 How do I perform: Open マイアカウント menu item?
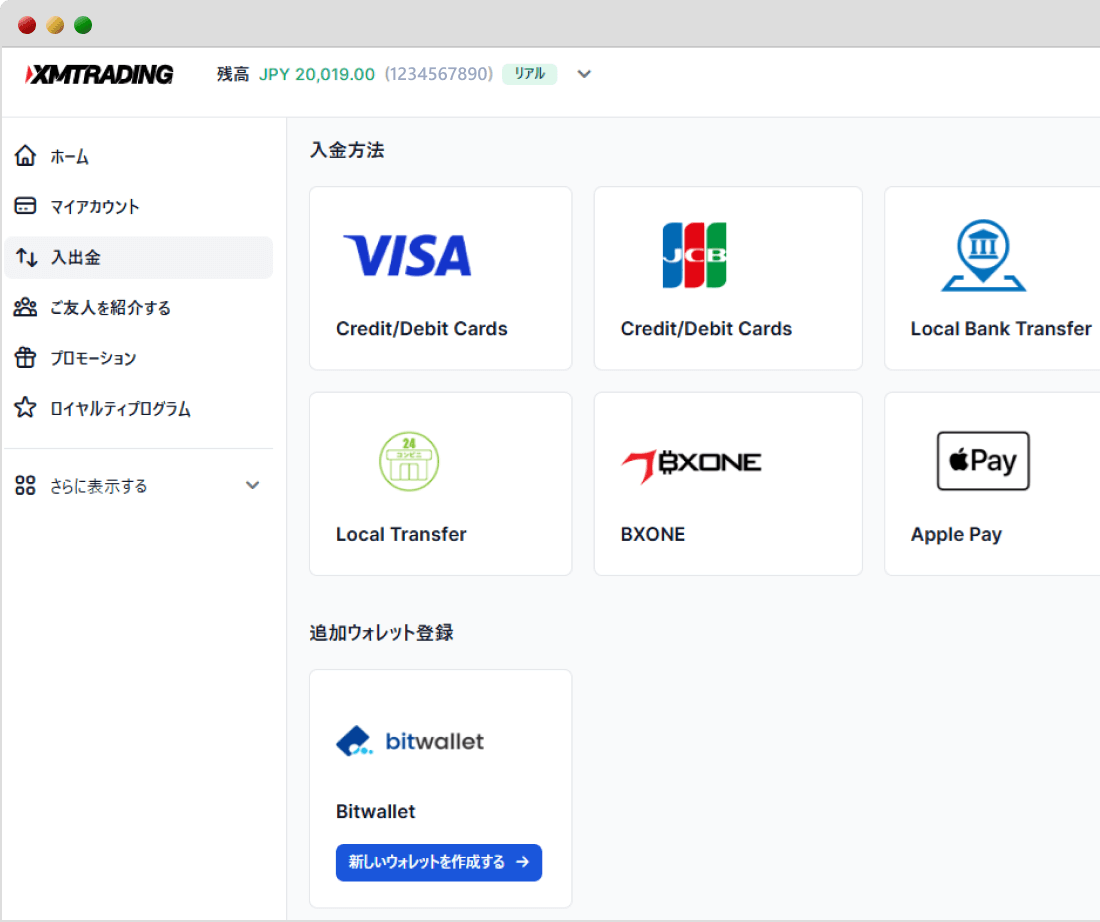pyautogui.click(x=139, y=206)
